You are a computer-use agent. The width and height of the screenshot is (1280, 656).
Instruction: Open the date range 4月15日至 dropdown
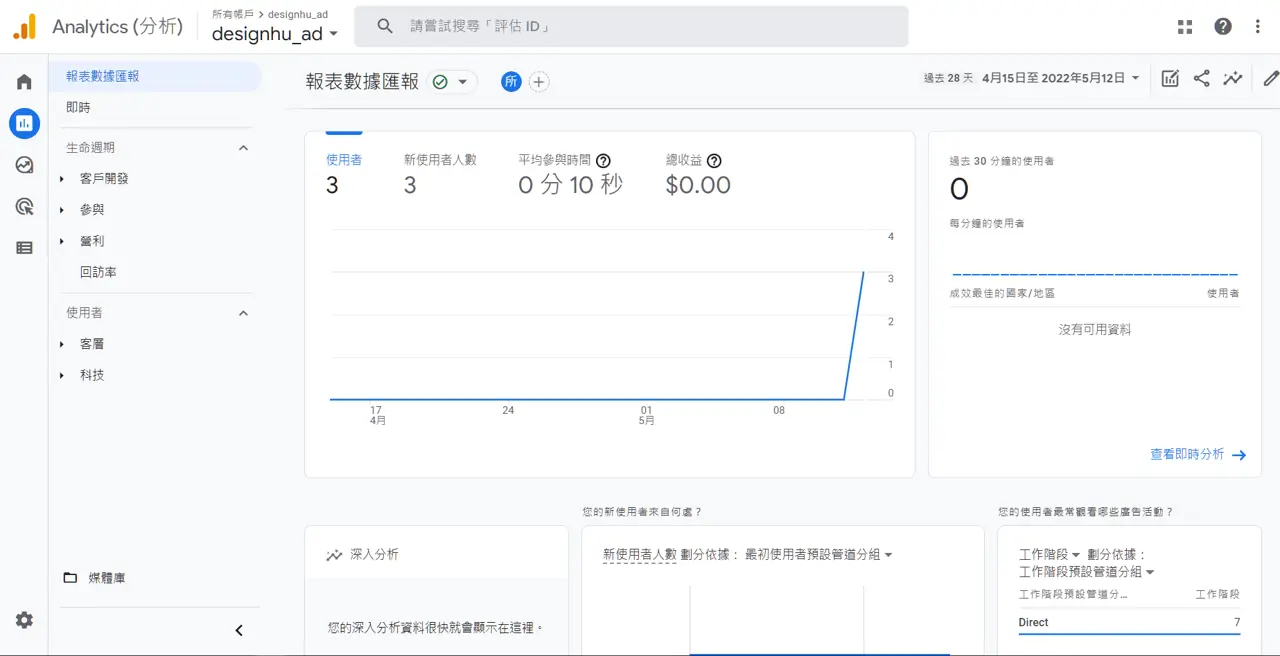[1061, 78]
